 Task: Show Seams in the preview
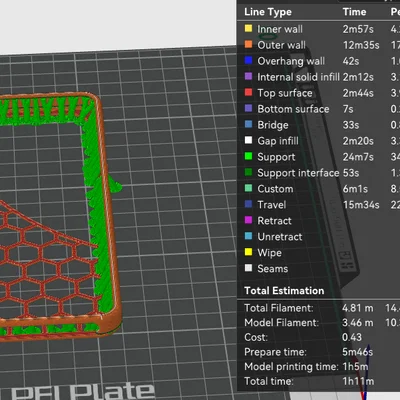[x=318, y=269]
